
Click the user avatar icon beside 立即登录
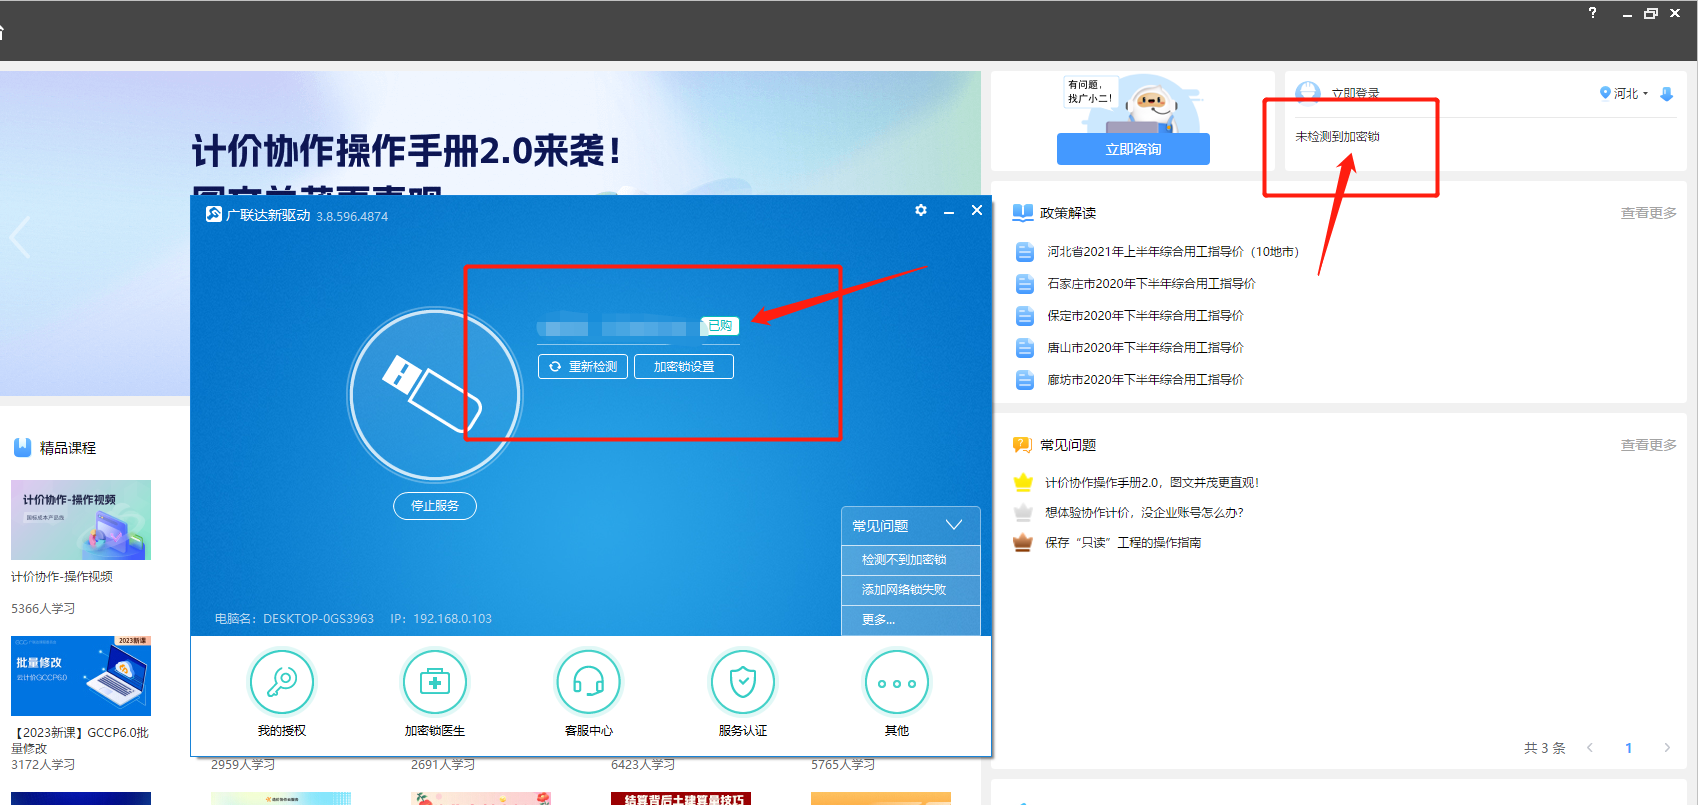(1307, 93)
